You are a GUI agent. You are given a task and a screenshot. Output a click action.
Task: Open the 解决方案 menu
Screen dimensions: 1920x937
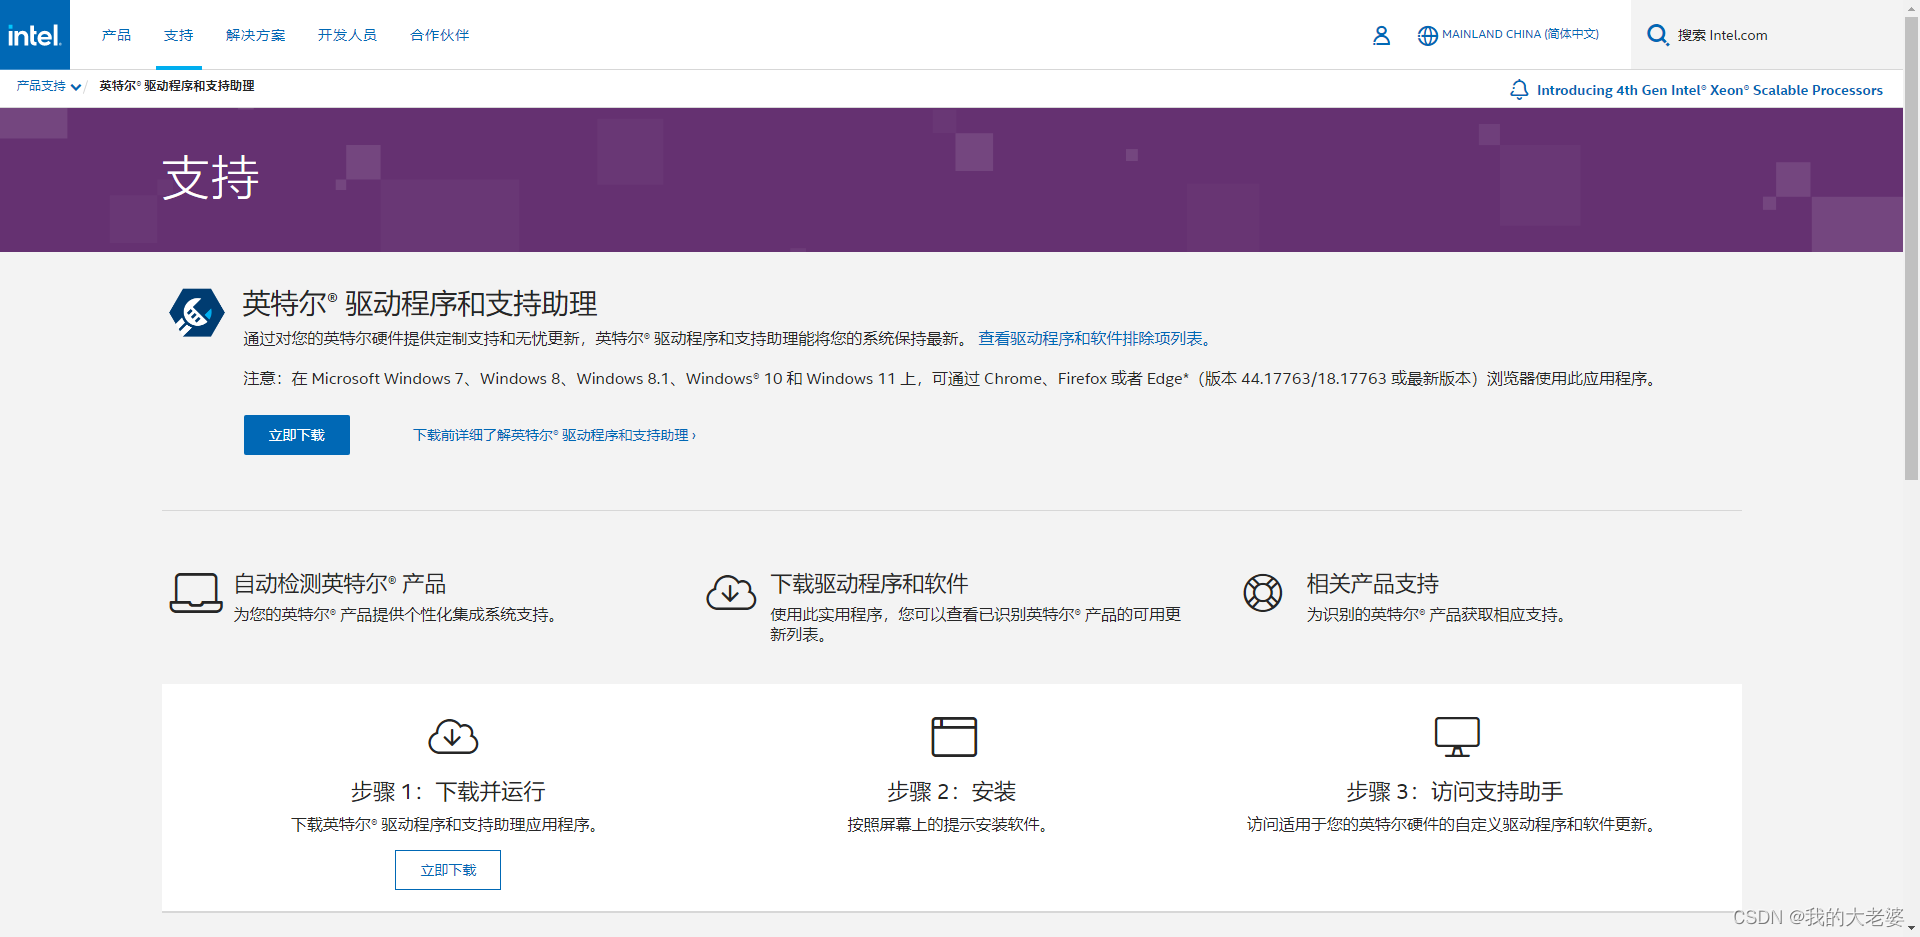[x=256, y=35]
